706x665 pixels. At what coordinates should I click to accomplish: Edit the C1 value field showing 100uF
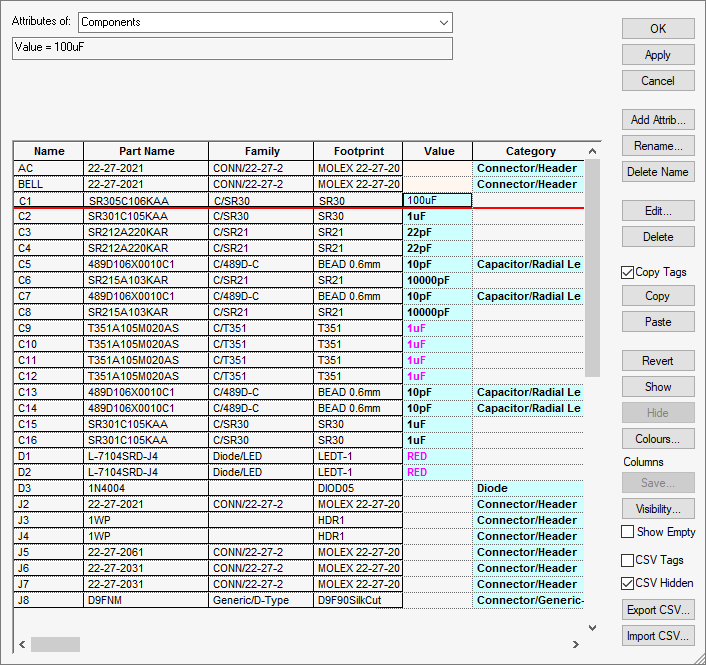coord(437,200)
